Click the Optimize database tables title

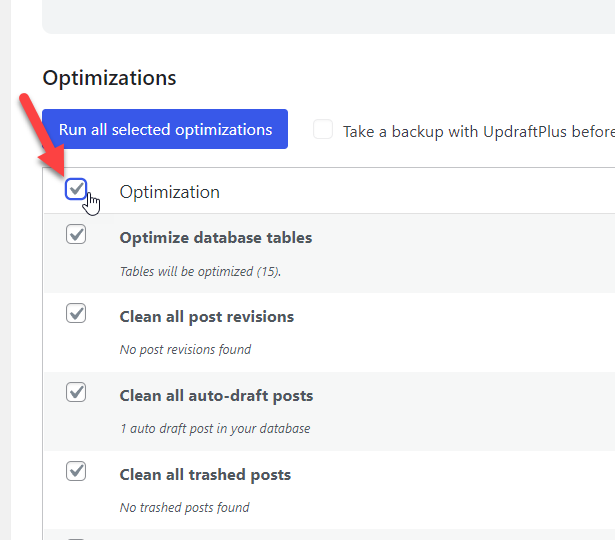point(215,238)
